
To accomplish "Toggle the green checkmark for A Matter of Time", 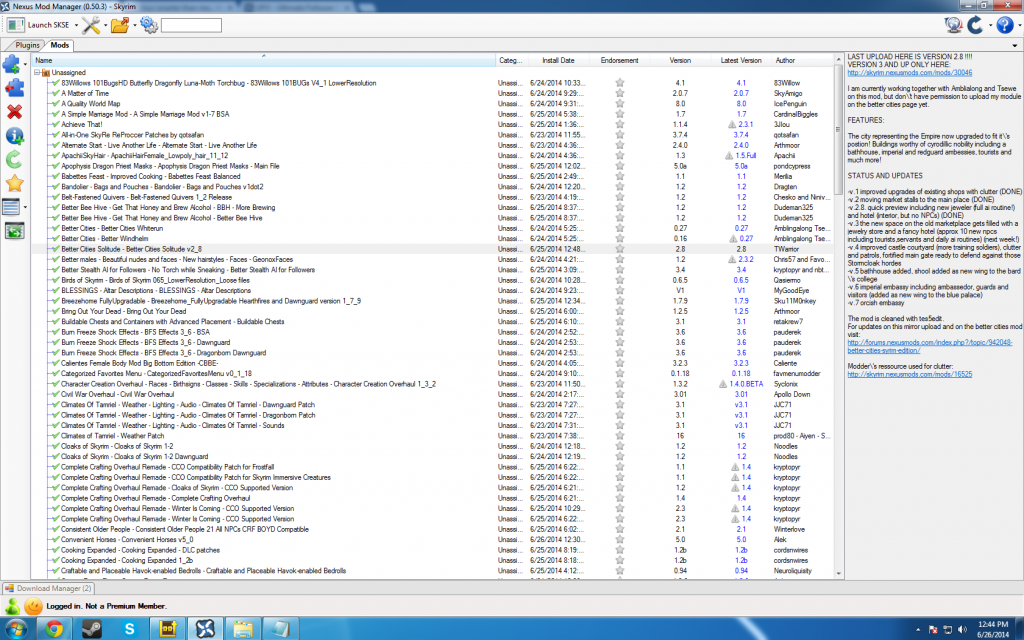I will [x=55, y=93].
